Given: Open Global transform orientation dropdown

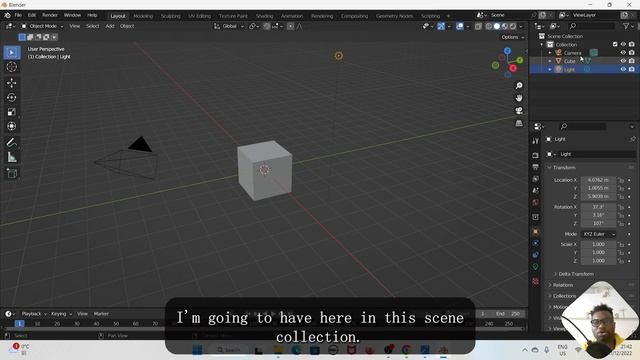Looking at the screenshot, I should tap(229, 26).
